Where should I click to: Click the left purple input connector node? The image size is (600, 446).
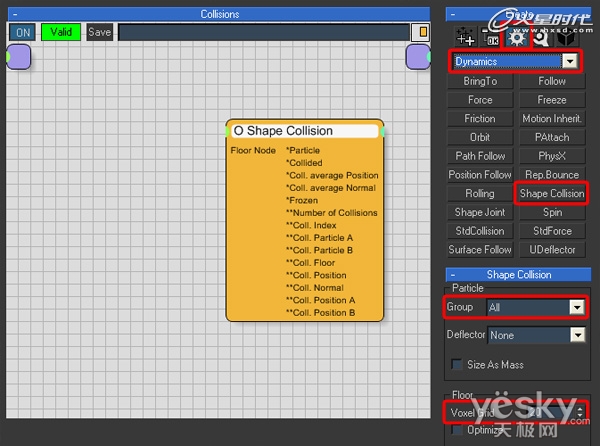point(18,57)
